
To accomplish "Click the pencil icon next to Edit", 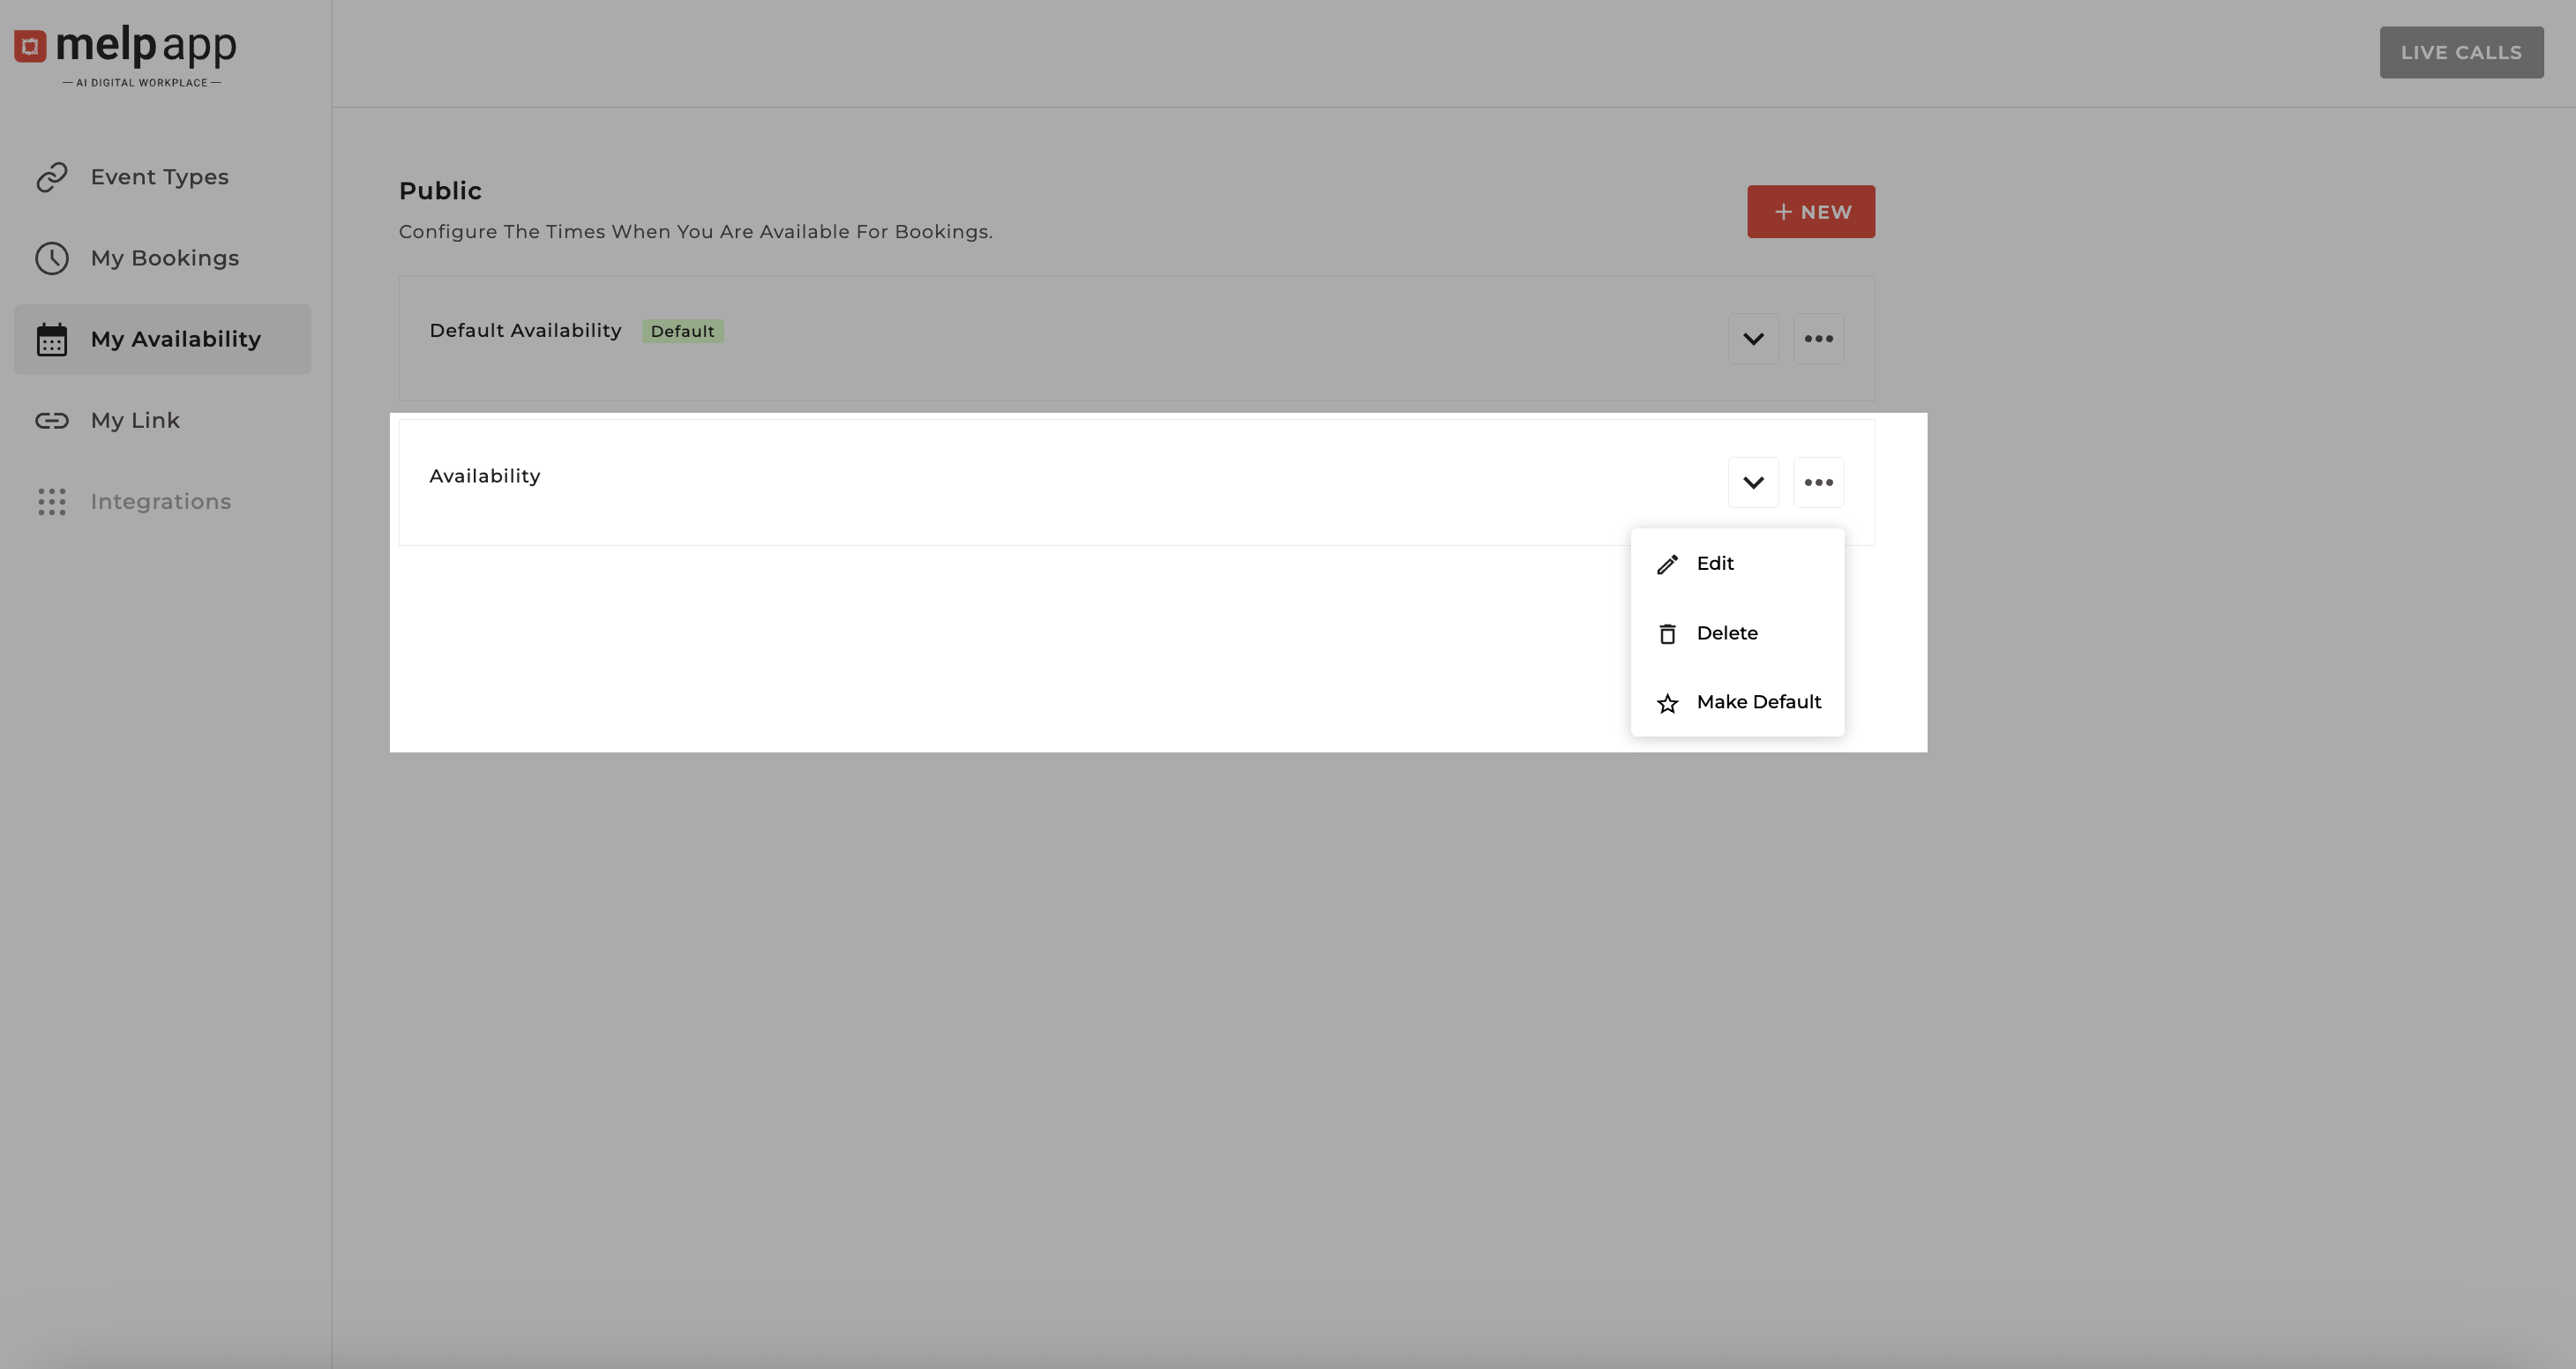I will [1667, 563].
